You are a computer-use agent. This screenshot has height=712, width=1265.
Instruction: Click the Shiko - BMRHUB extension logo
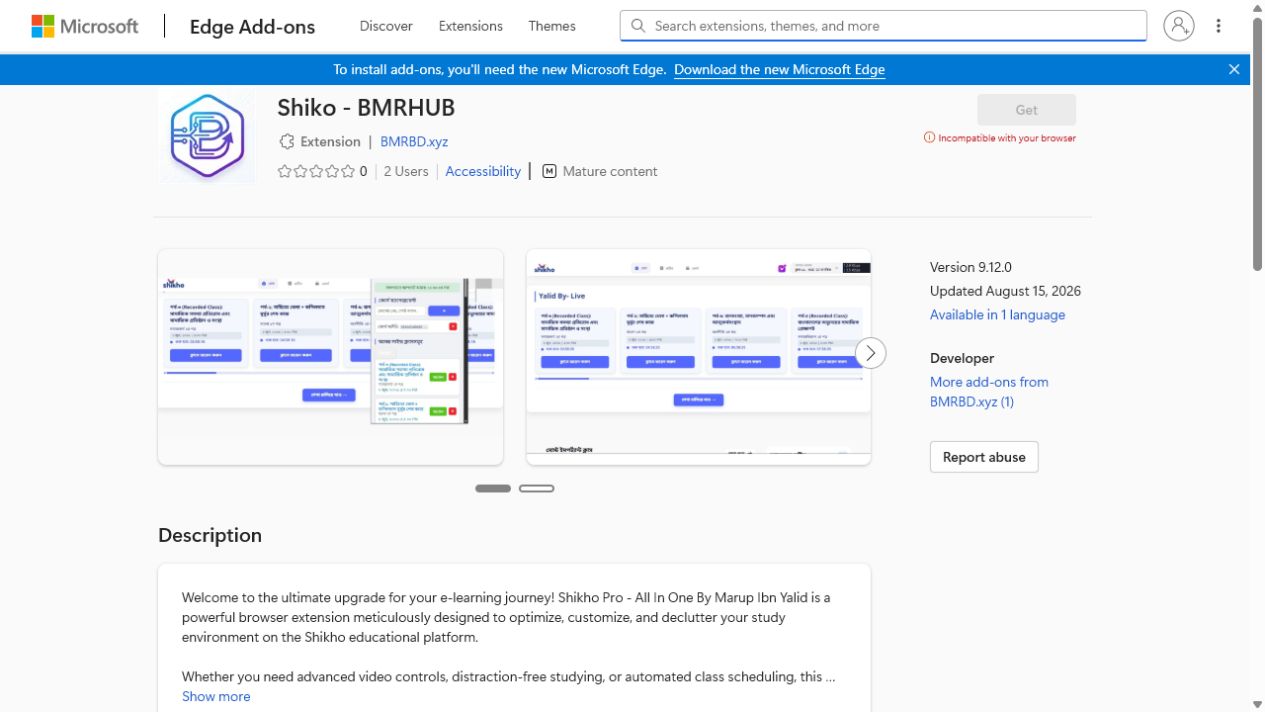tap(207, 136)
